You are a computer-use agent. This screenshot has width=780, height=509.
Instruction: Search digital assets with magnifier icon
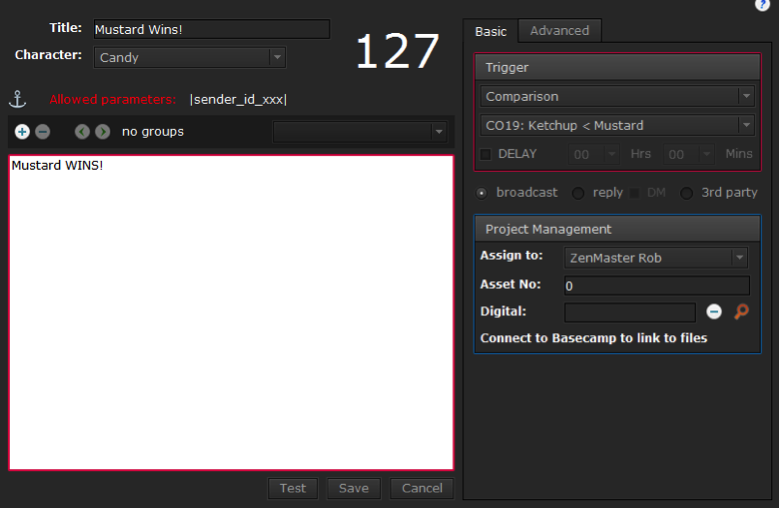741,312
